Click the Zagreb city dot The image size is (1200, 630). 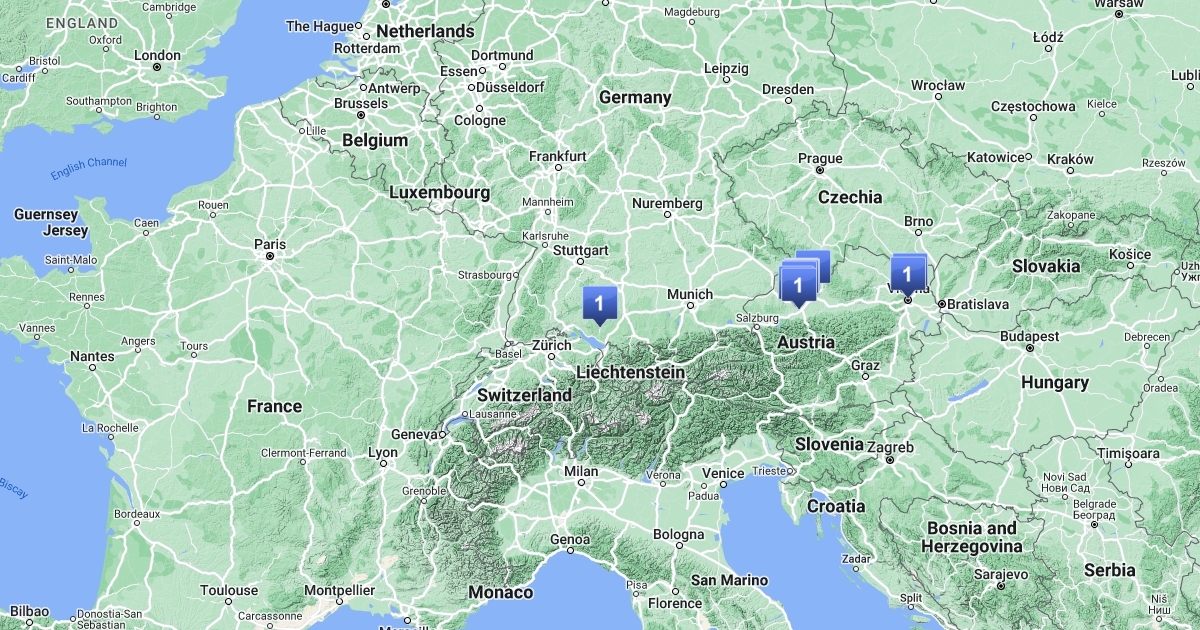click(x=889, y=460)
